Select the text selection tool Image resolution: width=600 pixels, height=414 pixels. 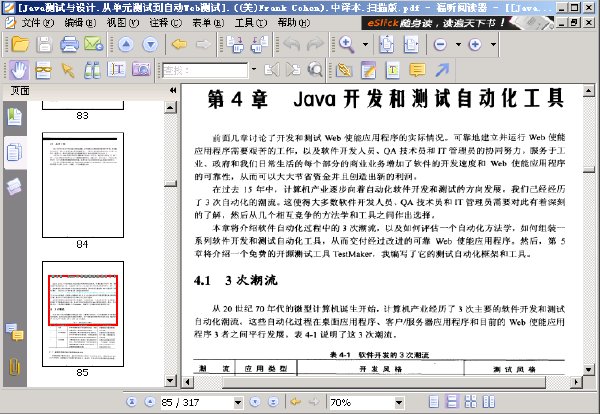pos(116,70)
